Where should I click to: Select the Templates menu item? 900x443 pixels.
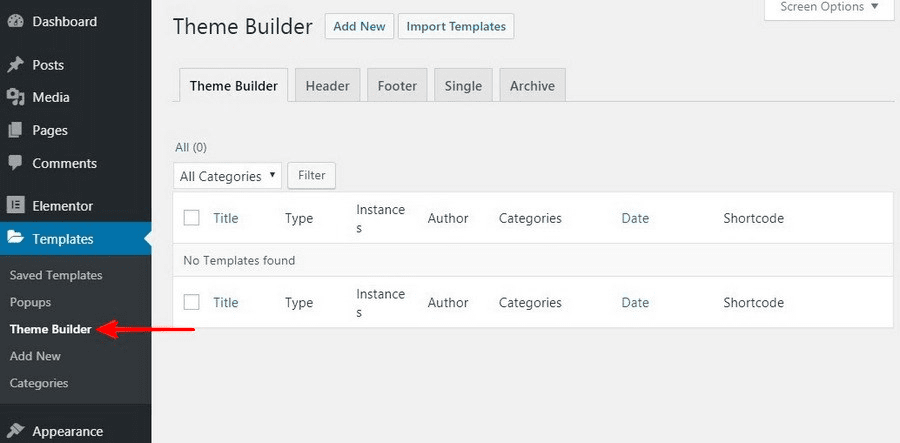click(x=75, y=239)
